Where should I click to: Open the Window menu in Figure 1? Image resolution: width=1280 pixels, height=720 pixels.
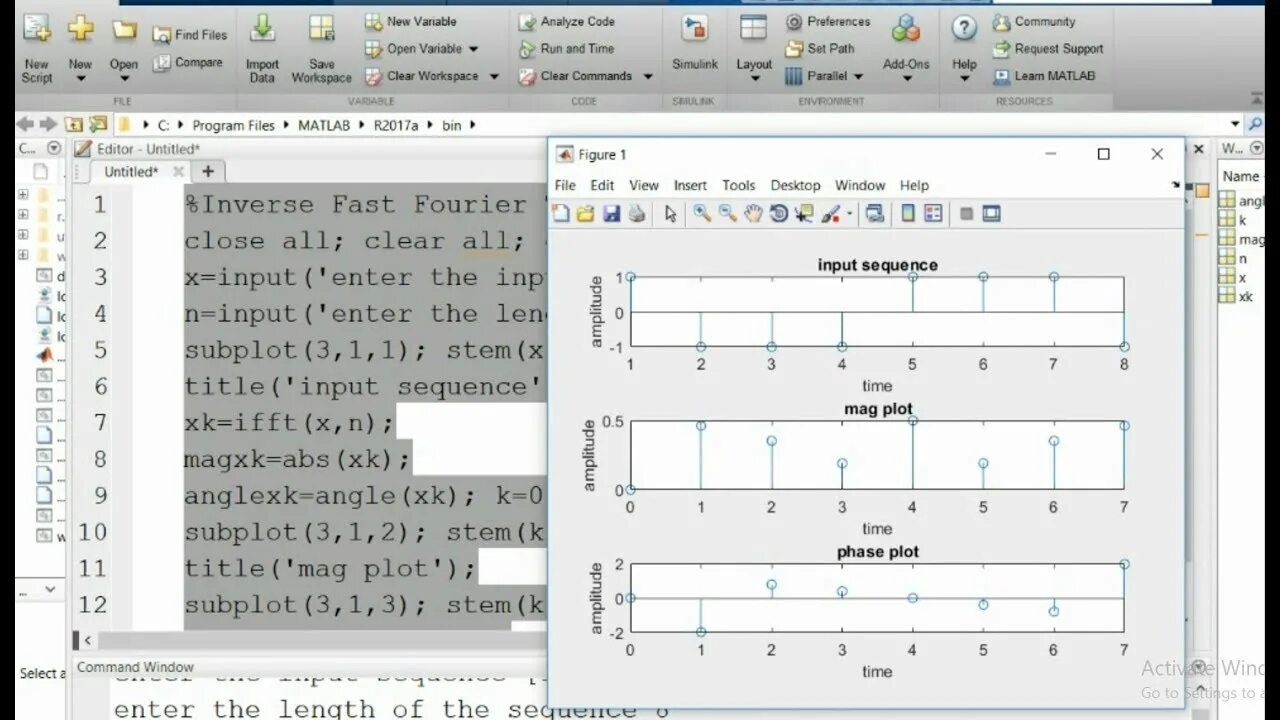(x=860, y=185)
